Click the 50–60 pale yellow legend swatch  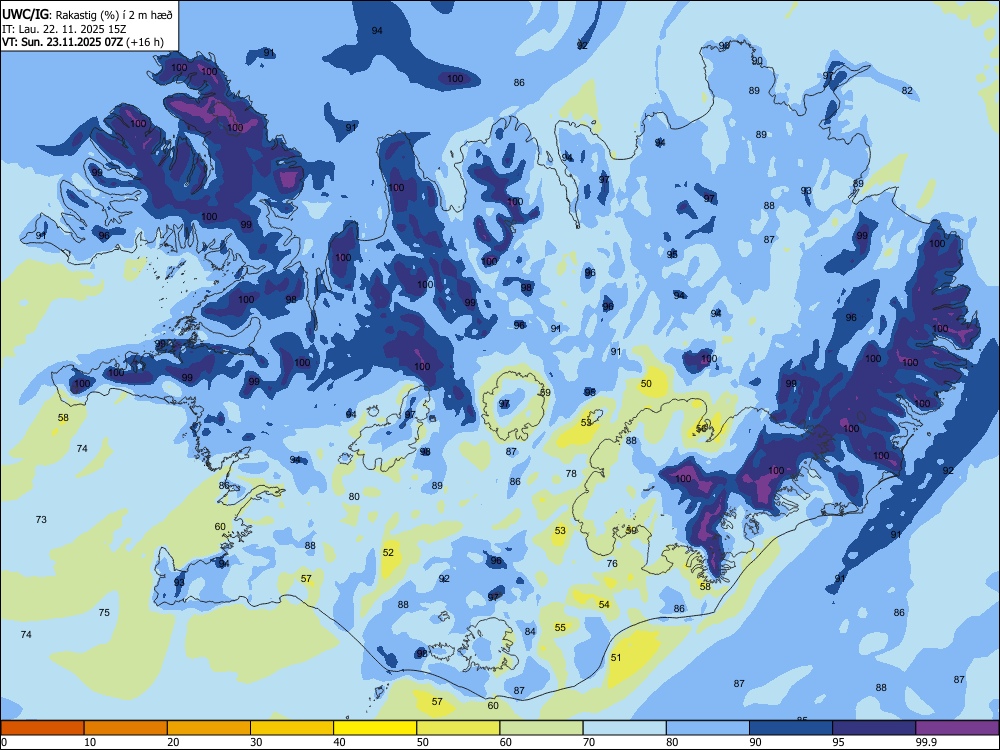point(458,728)
